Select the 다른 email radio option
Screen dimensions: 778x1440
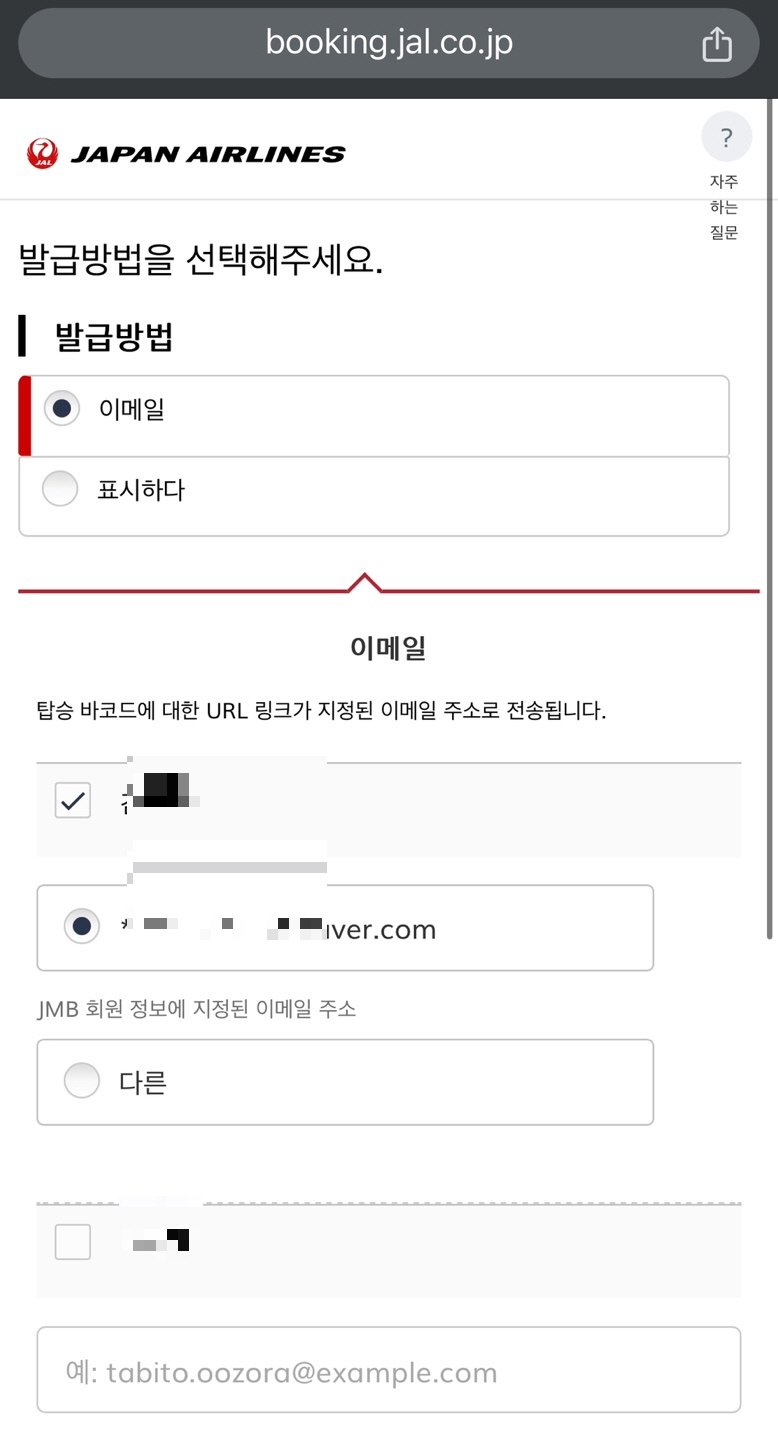pos(81,1081)
